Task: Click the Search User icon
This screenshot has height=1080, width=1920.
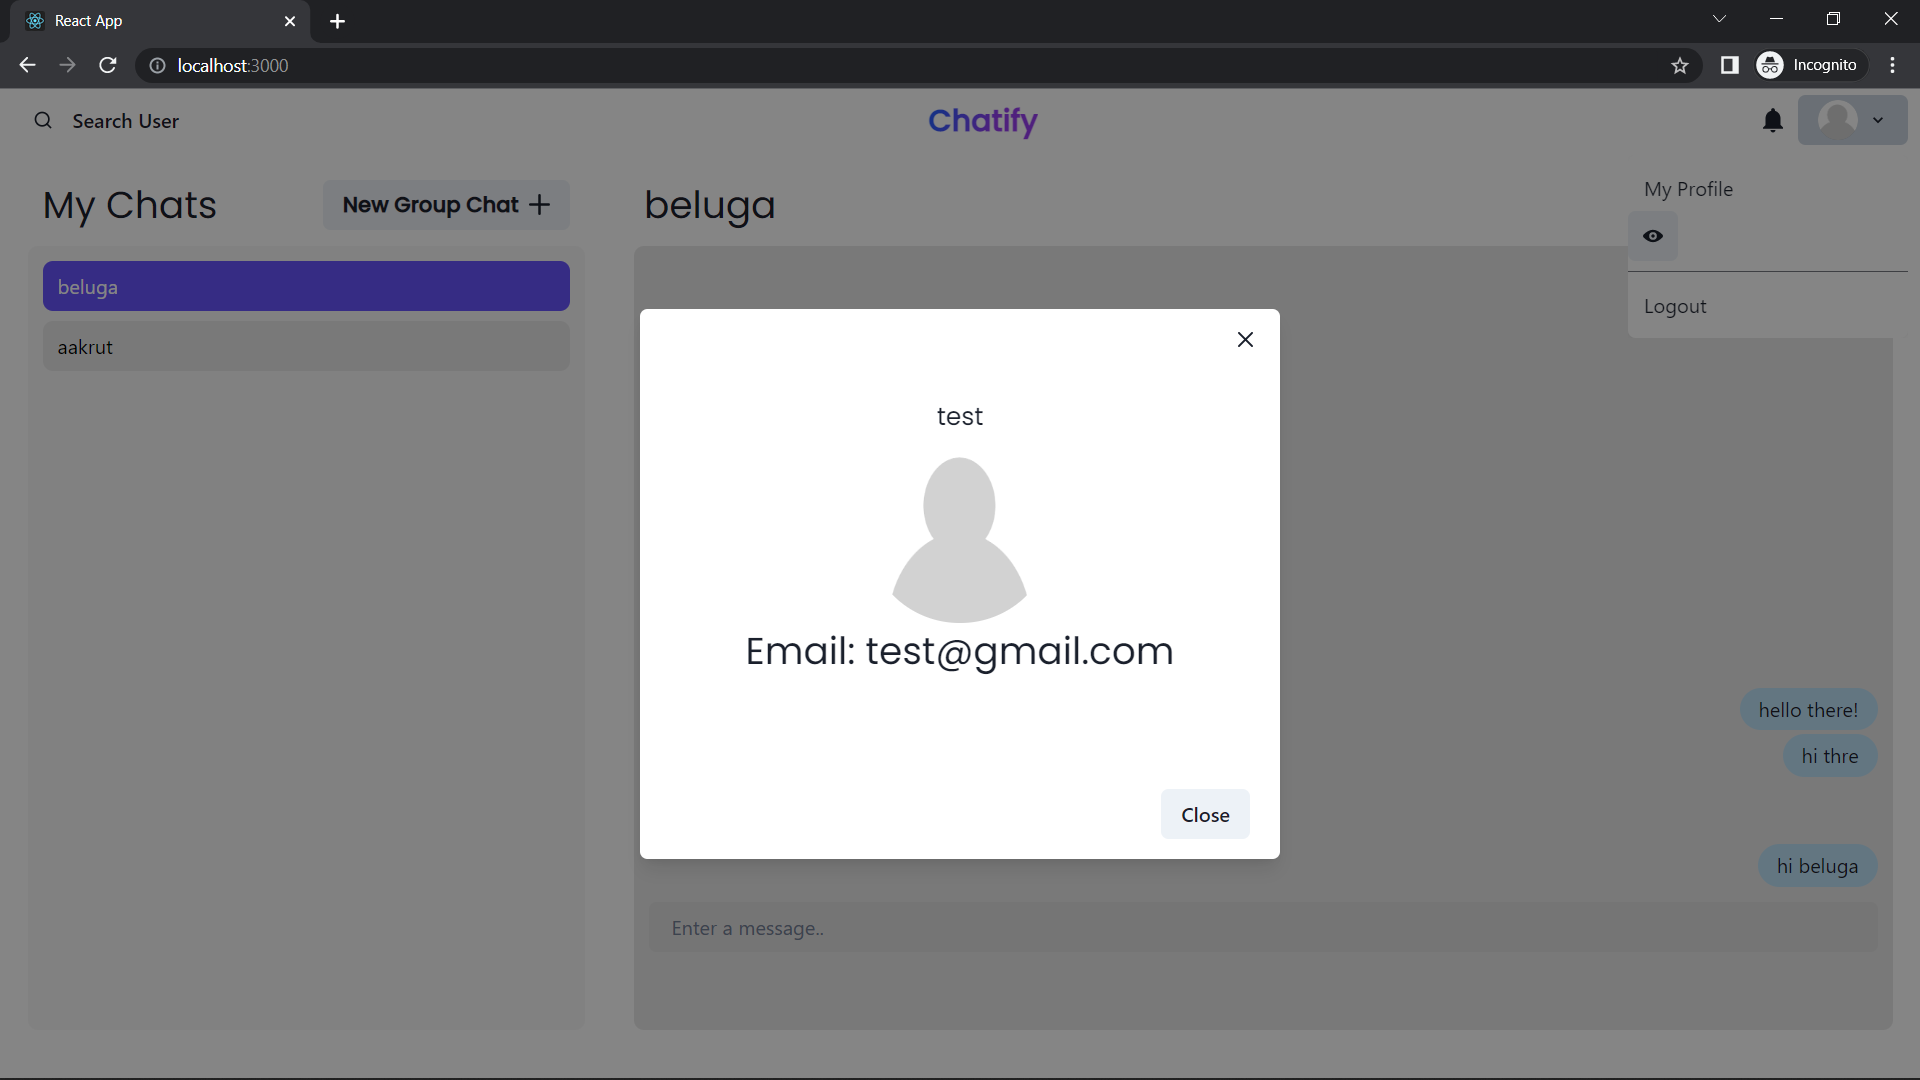Action: (x=42, y=120)
